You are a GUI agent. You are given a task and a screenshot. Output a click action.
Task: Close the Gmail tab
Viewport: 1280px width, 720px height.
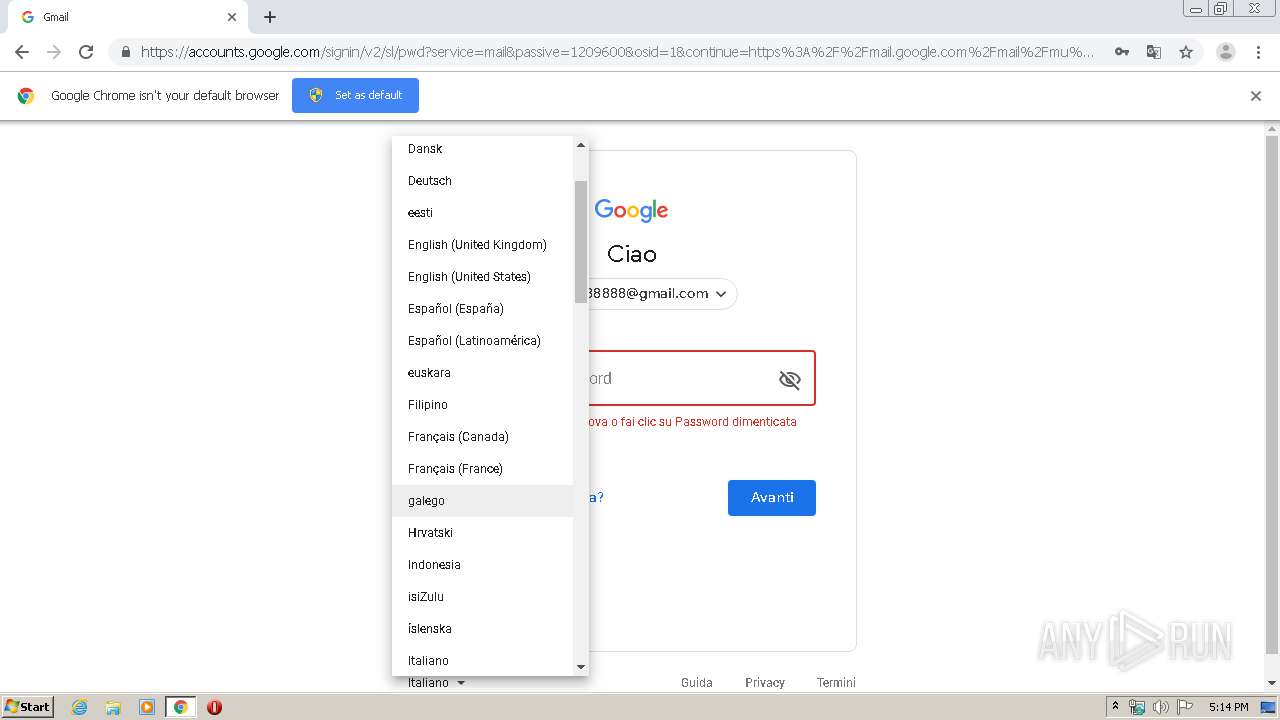[232, 17]
